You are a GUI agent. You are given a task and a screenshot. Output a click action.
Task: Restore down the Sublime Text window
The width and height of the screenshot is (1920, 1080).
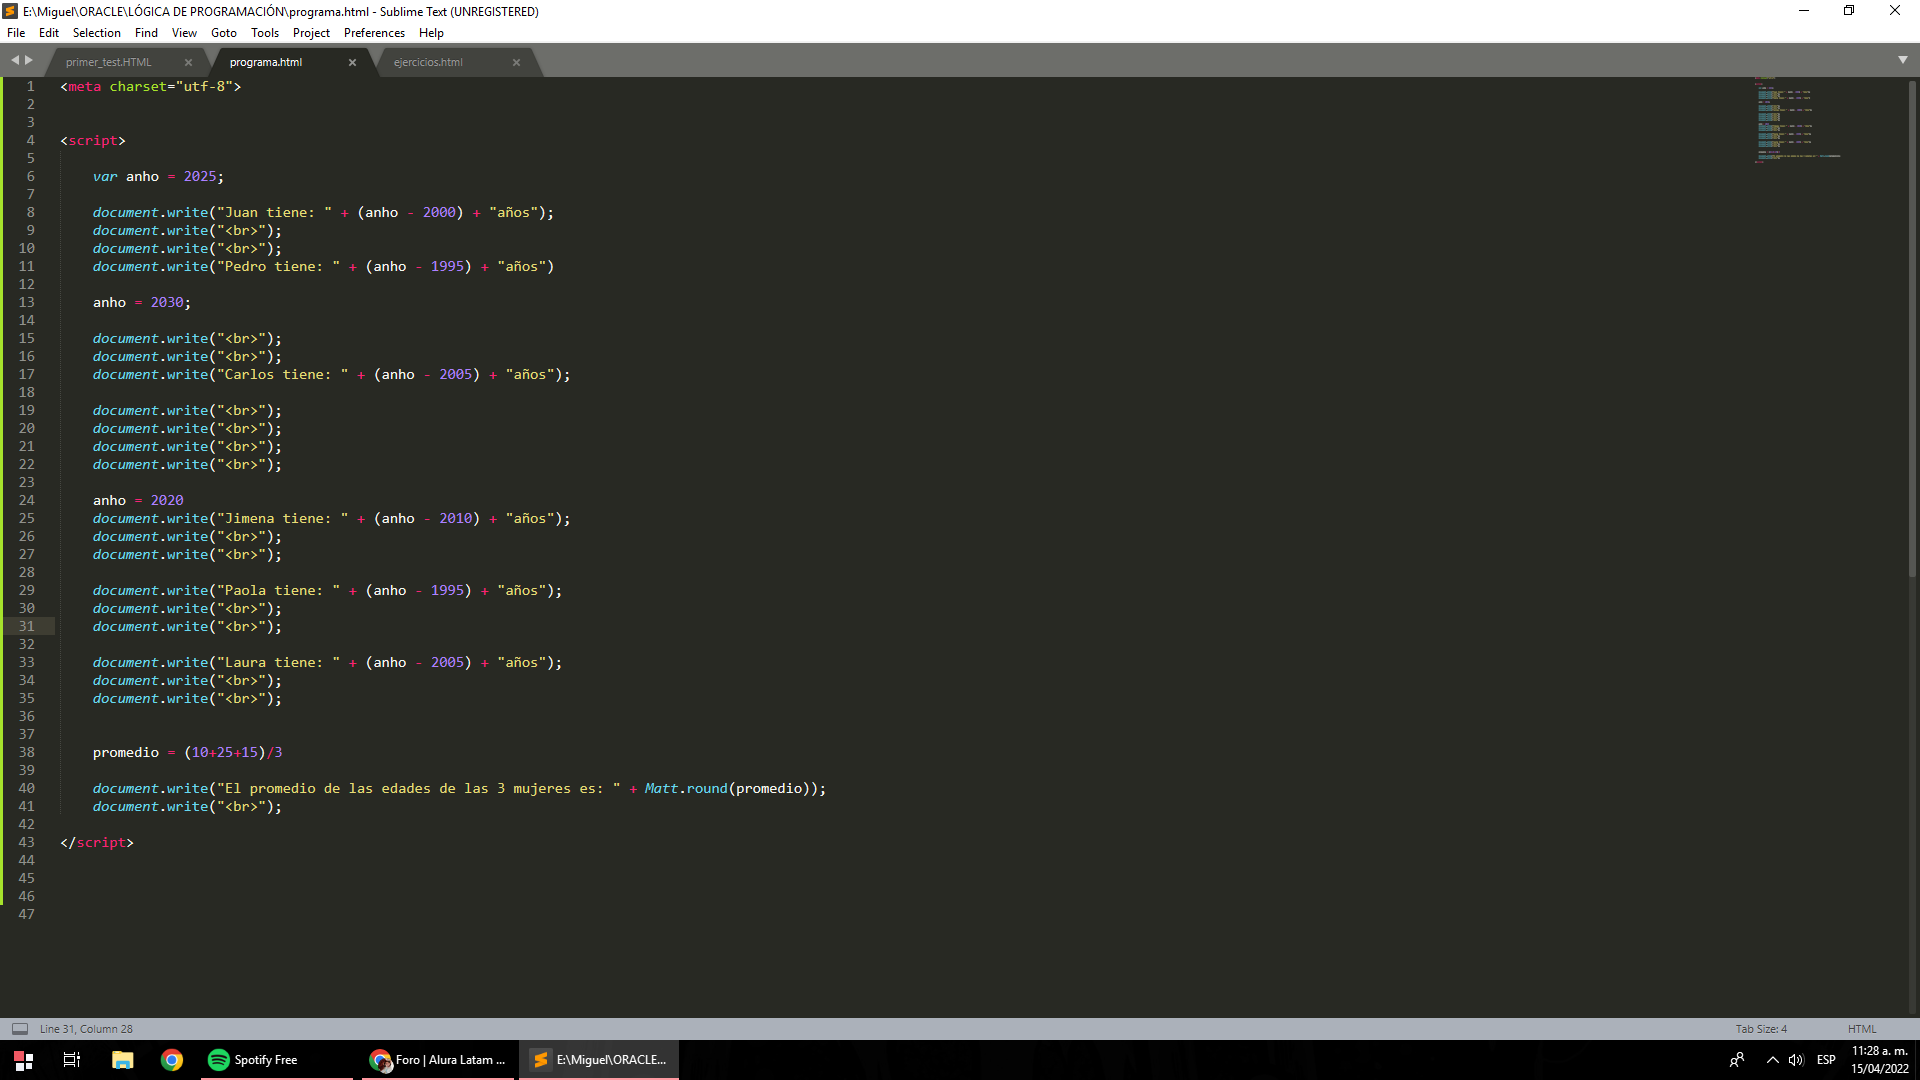(x=1849, y=11)
